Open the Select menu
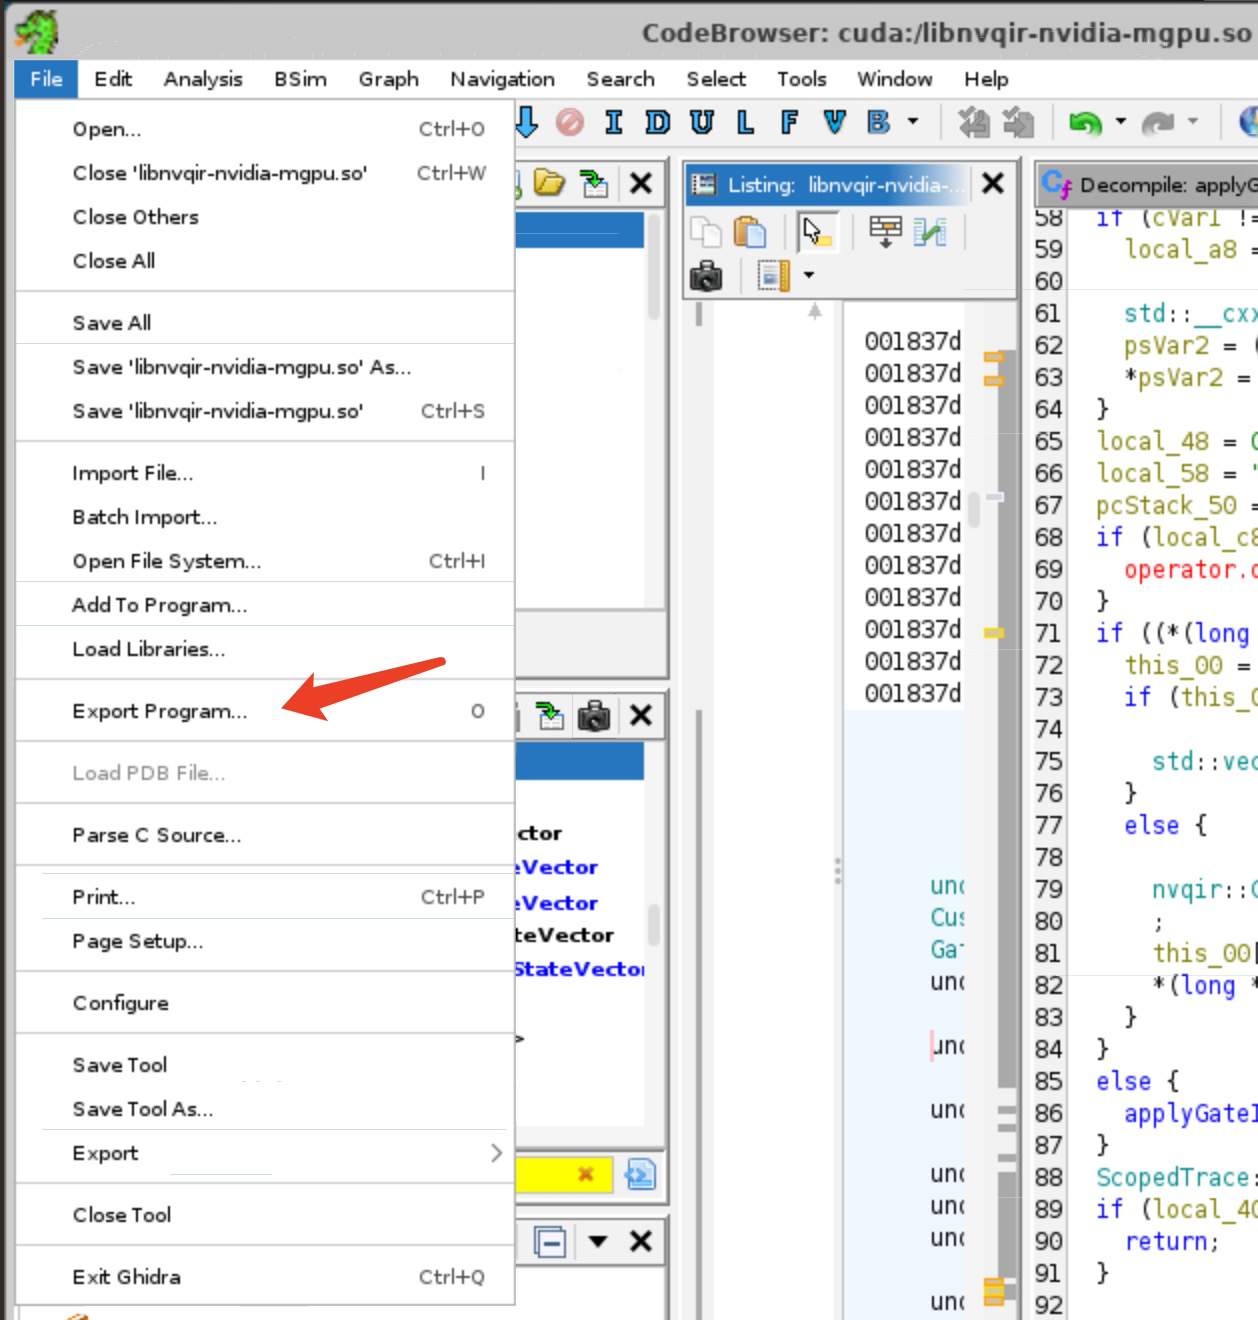The width and height of the screenshot is (1258, 1320). tap(716, 79)
